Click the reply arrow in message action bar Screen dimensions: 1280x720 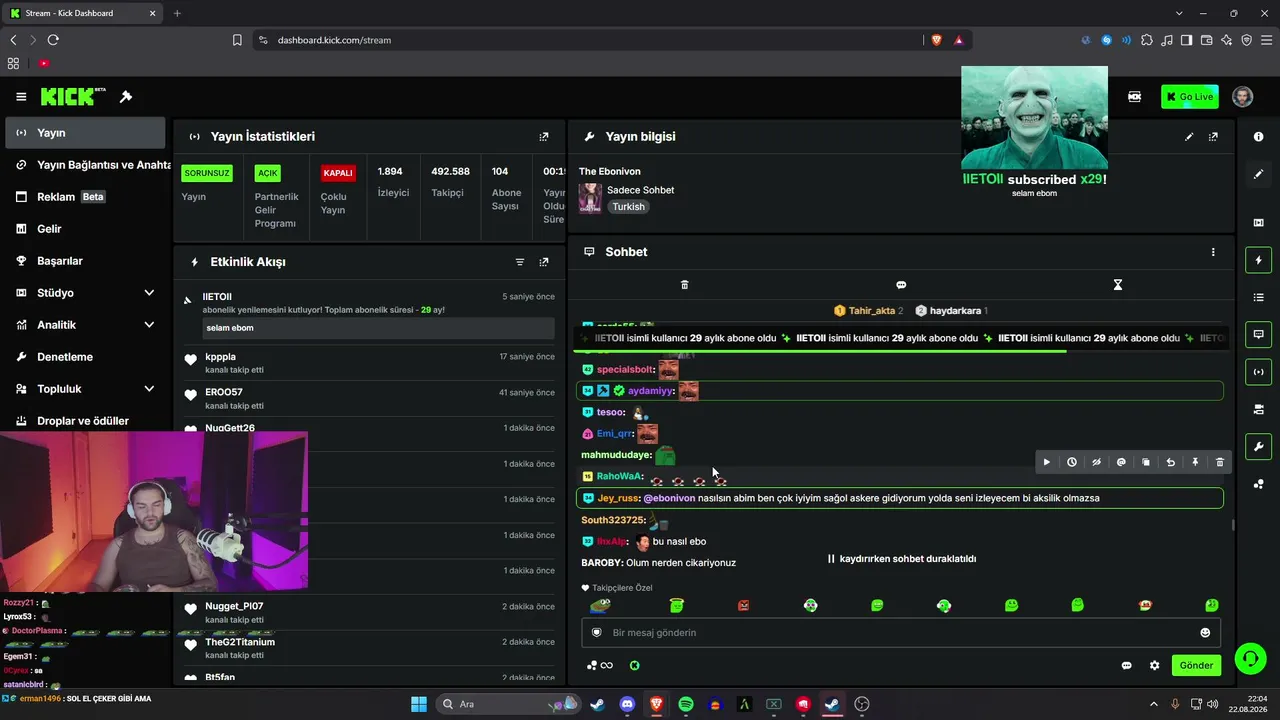(1171, 462)
